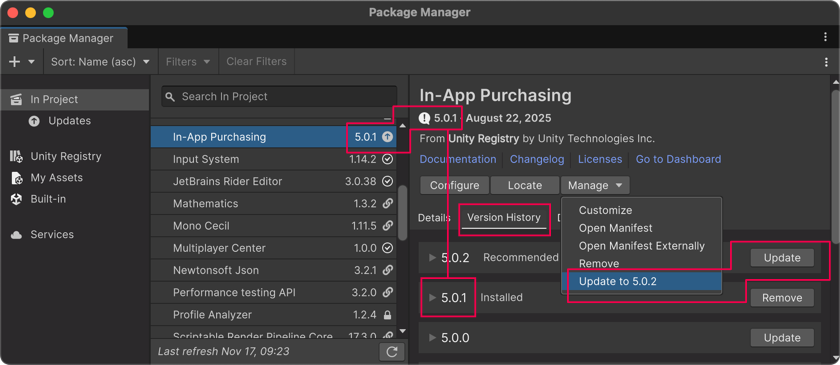Click the Locate button
Image resolution: width=840 pixels, height=365 pixels.
(x=525, y=185)
